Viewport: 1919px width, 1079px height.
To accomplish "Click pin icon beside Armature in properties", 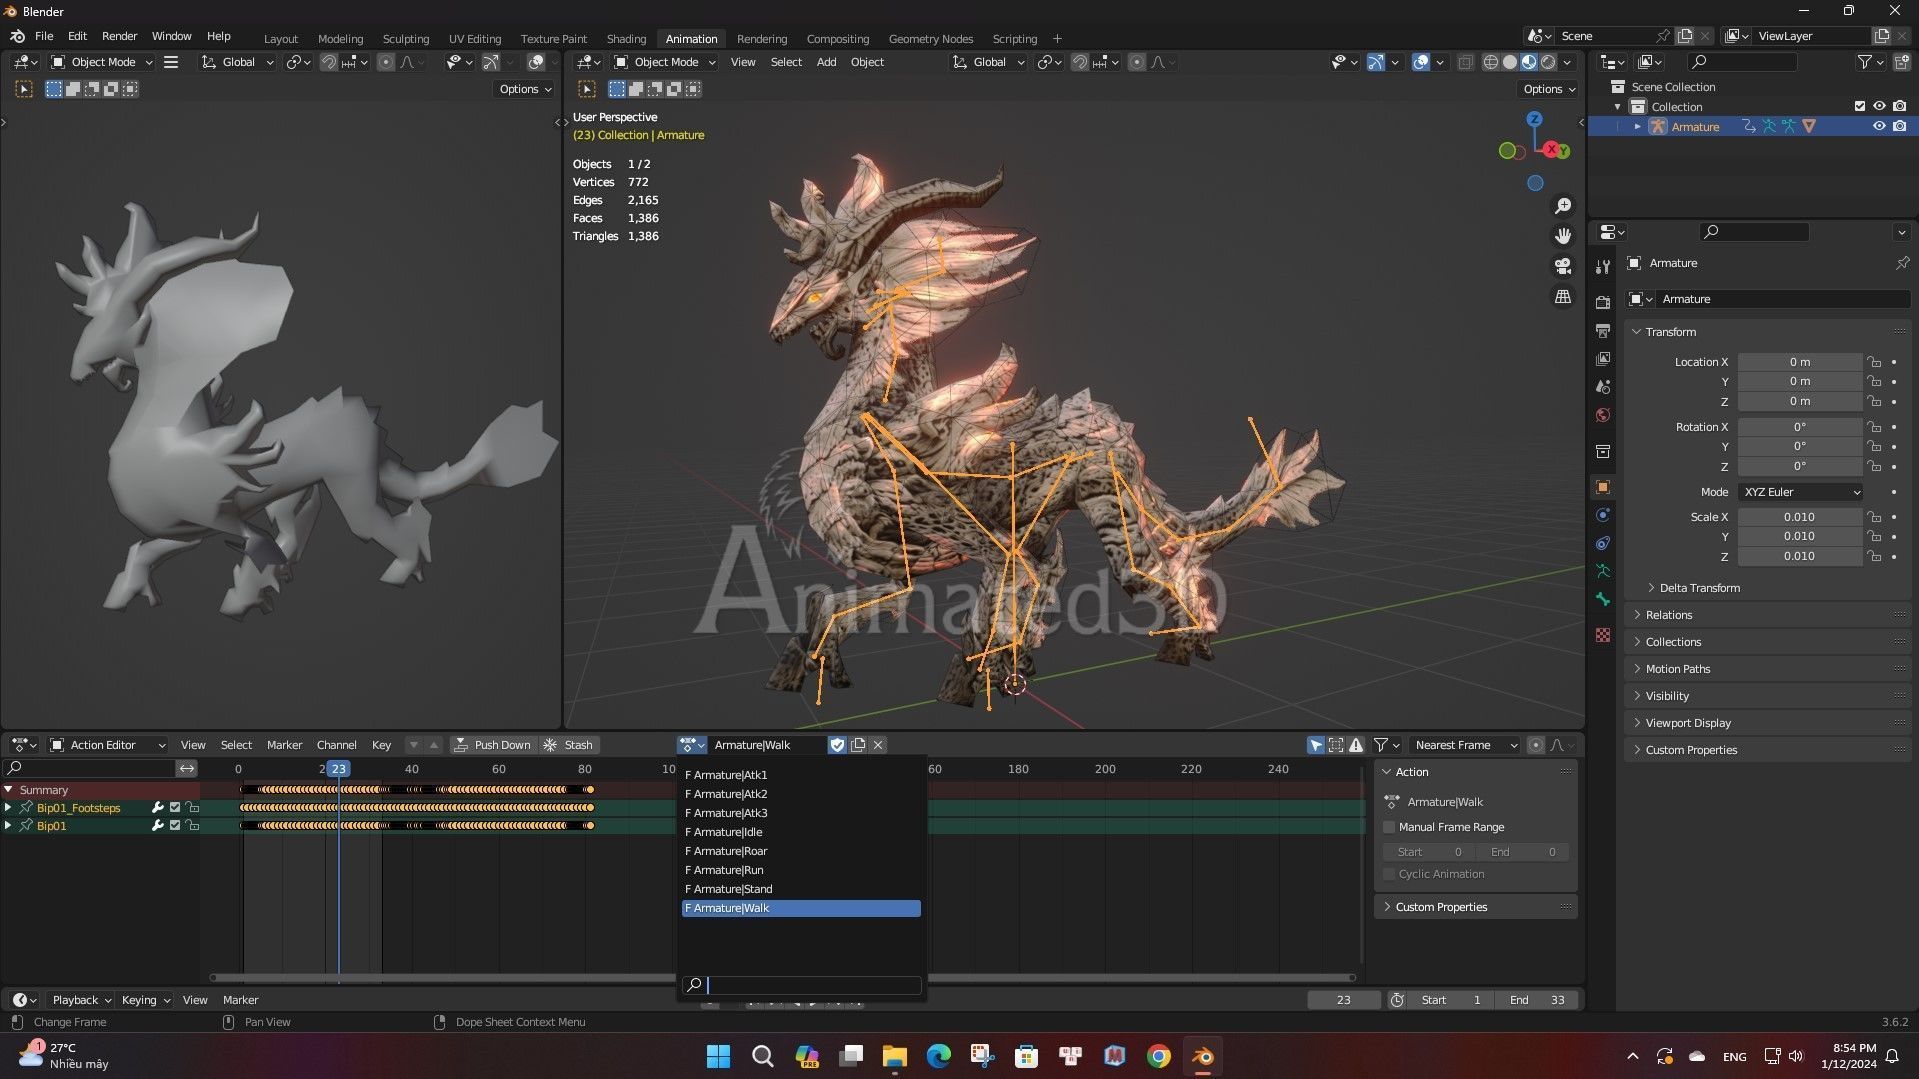I will 1901,263.
